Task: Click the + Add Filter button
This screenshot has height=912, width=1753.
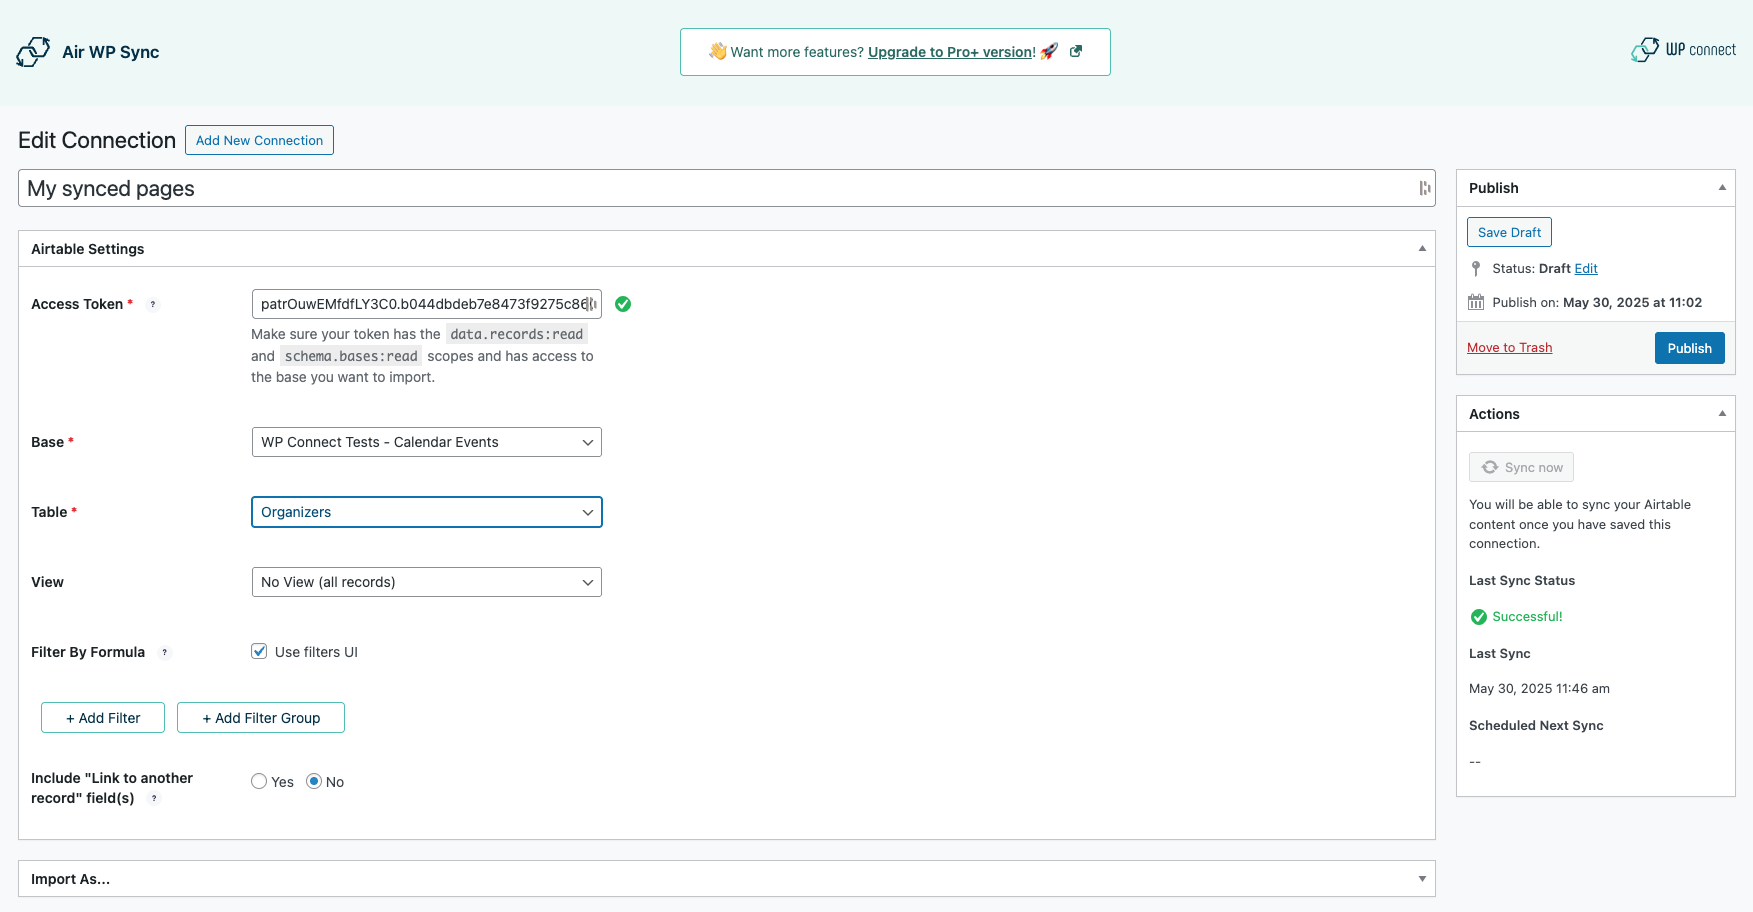Action: coord(103,718)
